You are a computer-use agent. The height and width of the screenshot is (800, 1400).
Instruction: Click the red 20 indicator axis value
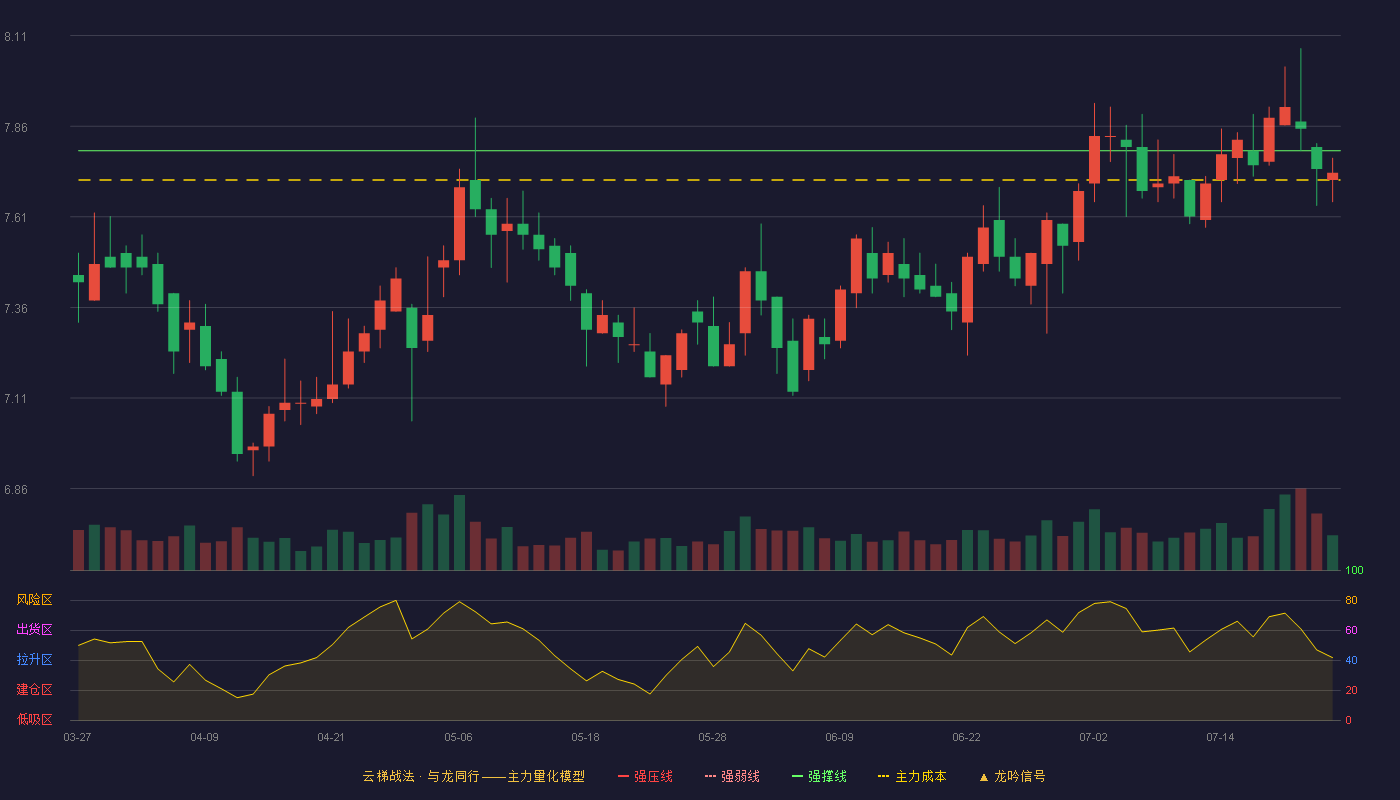(1351, 690)
